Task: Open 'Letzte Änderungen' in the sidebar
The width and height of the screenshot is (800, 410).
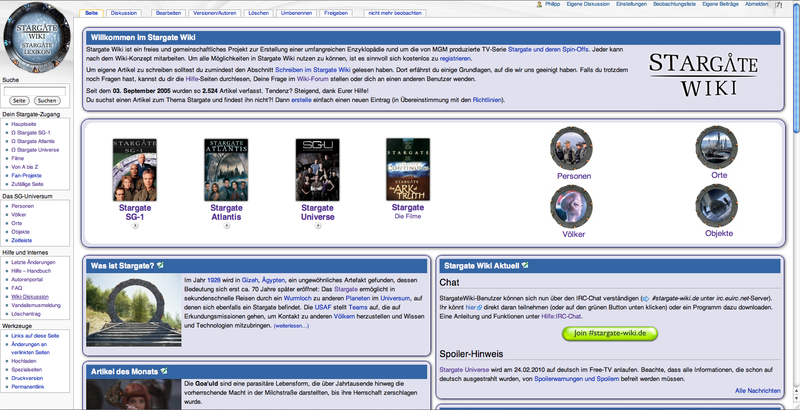Action: (x=42, y=260)
